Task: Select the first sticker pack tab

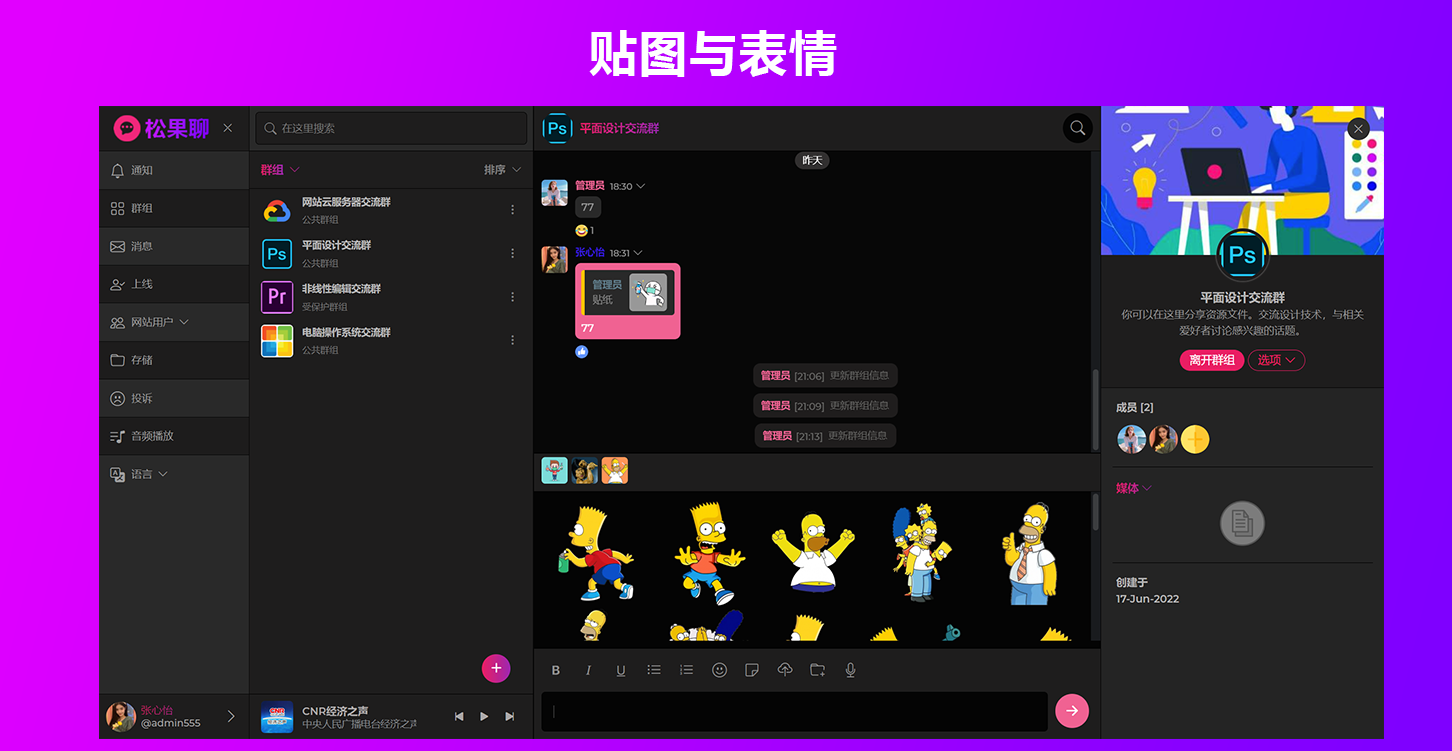Action: point(554,470)
